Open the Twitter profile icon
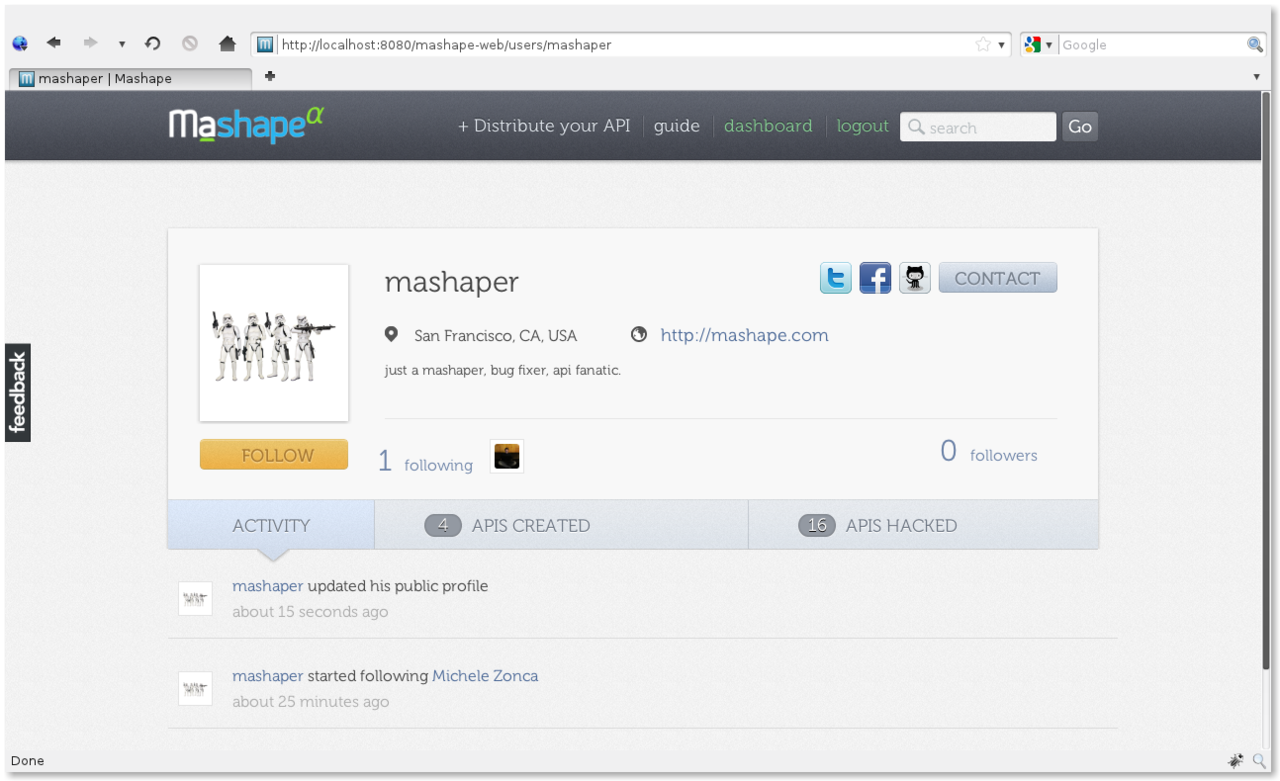The image size is (1280, 781). [x=836, y=278]
